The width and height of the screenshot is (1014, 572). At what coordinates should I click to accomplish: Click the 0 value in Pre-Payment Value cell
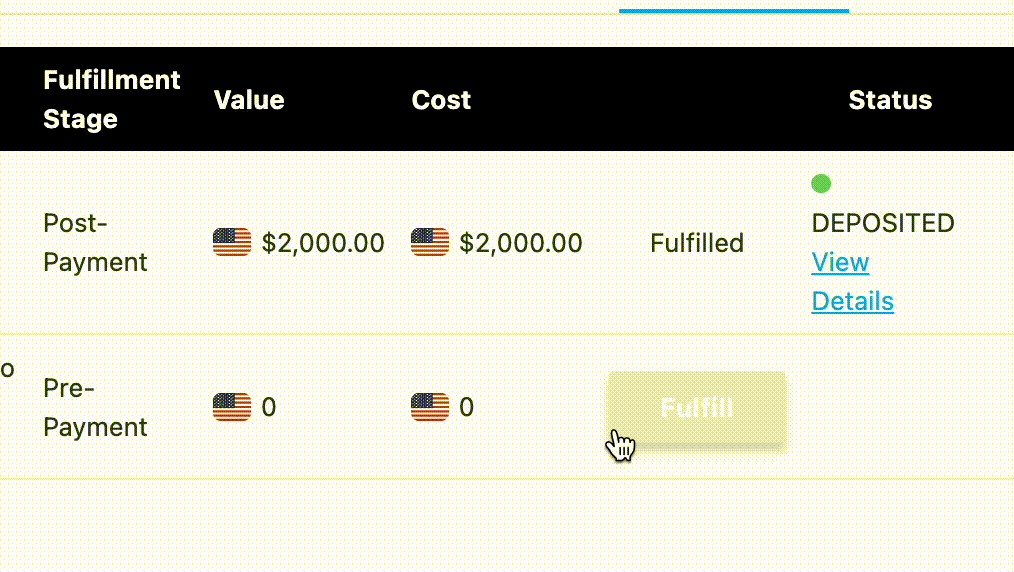(269, 407)
